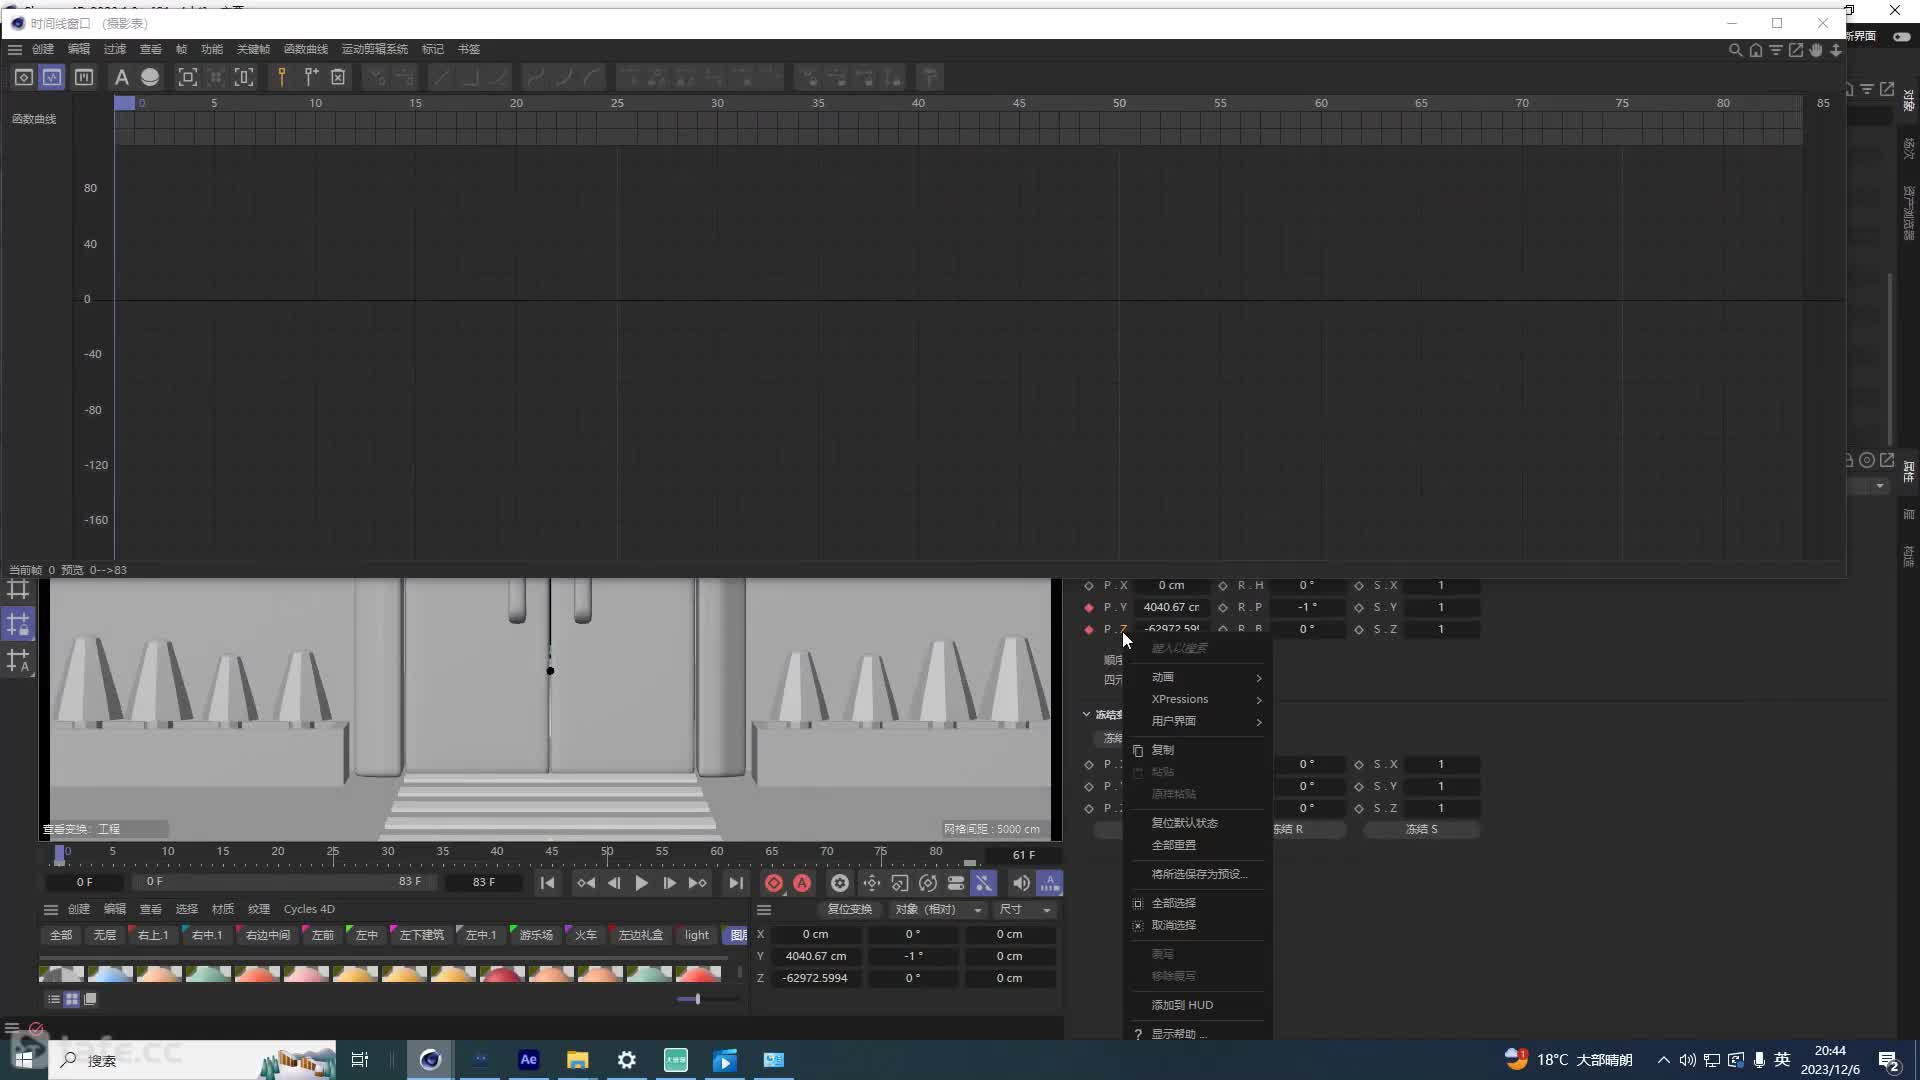
Task: Open the 对象 (相对) coordinate dropdown
Action: pyautogui.click(x=938, y=909)
